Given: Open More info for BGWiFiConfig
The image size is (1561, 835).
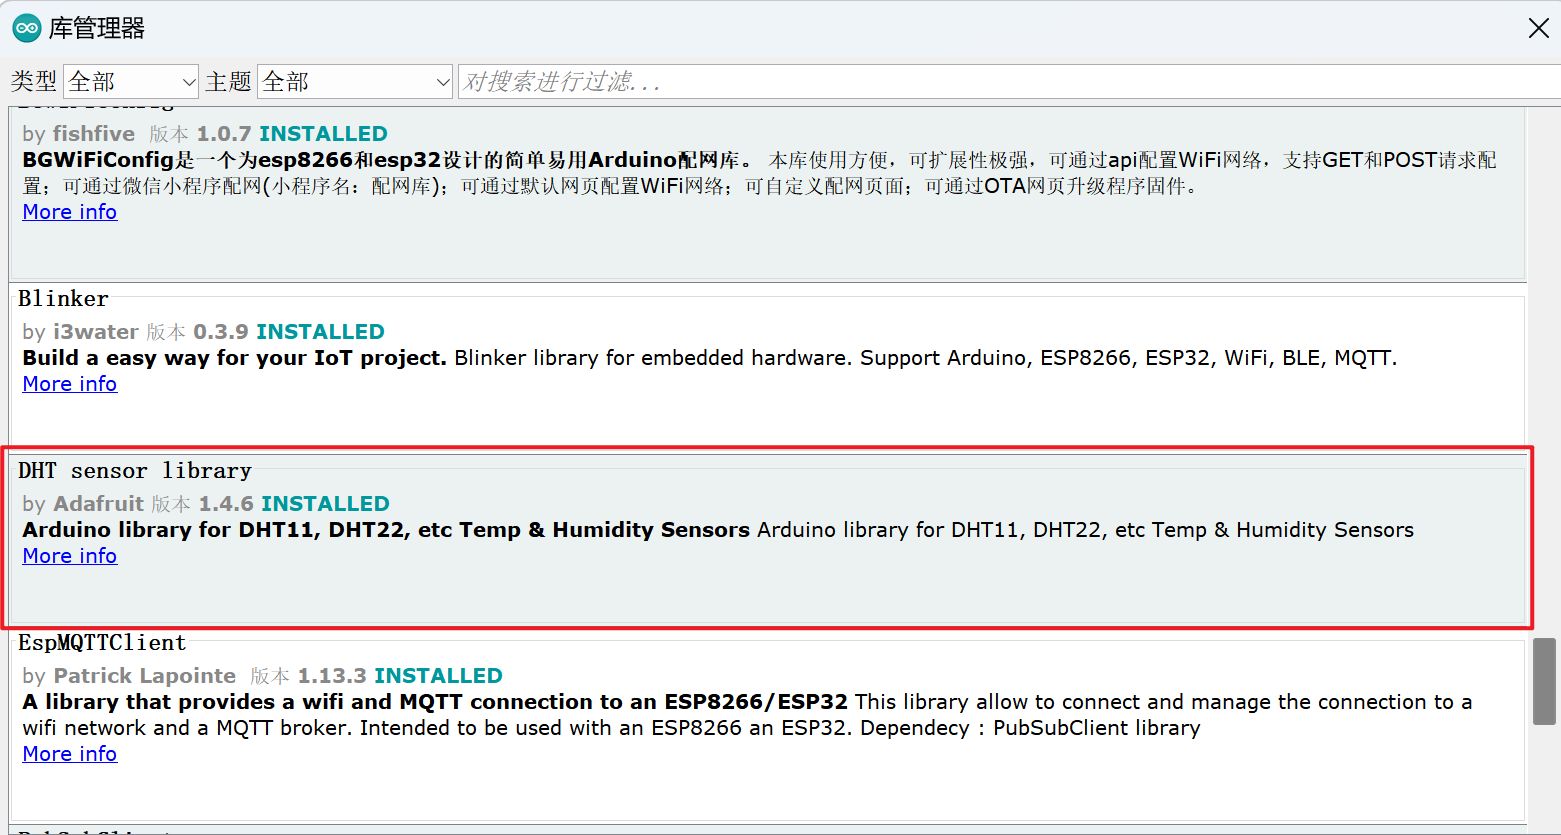Looking at the screenshot, I should (x=69, y=211).
